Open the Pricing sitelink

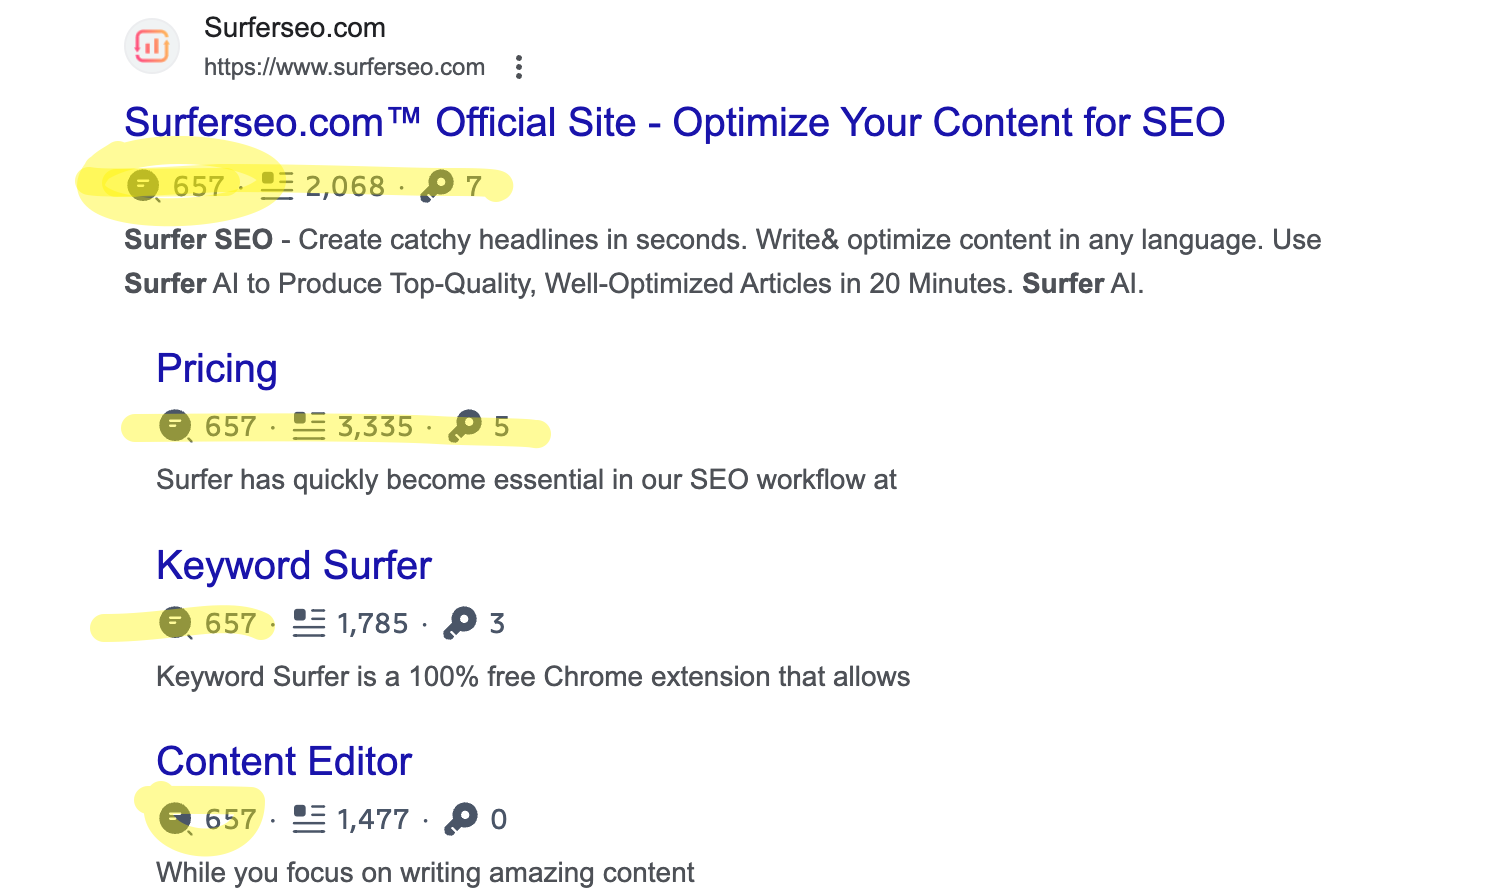point(217,369)
